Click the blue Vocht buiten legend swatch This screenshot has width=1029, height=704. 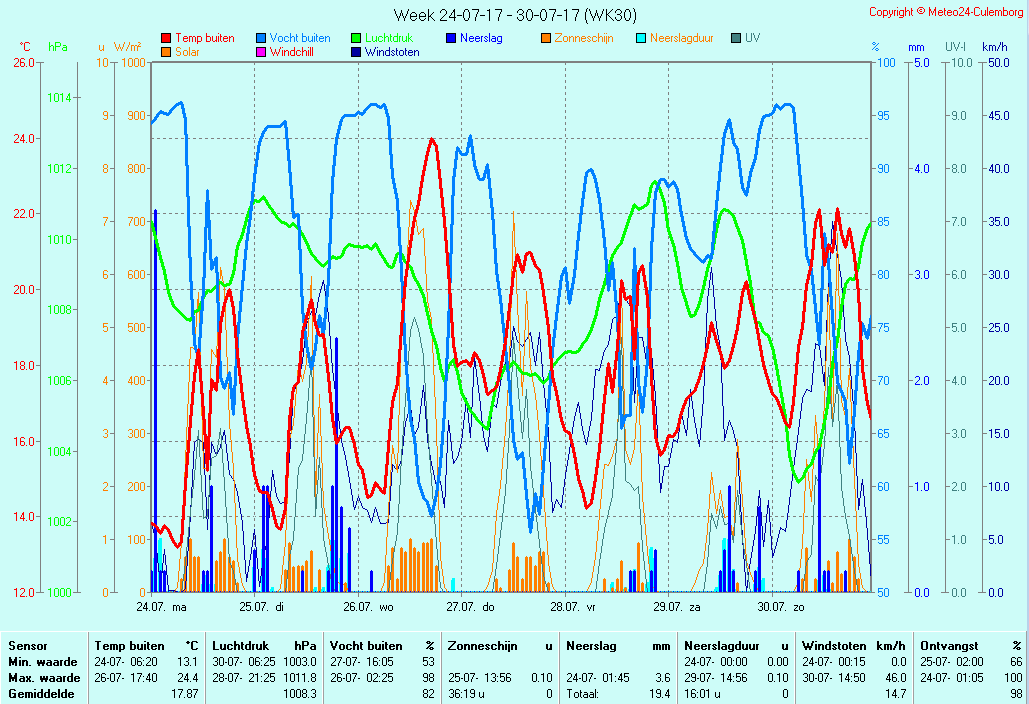coord(261,38)
